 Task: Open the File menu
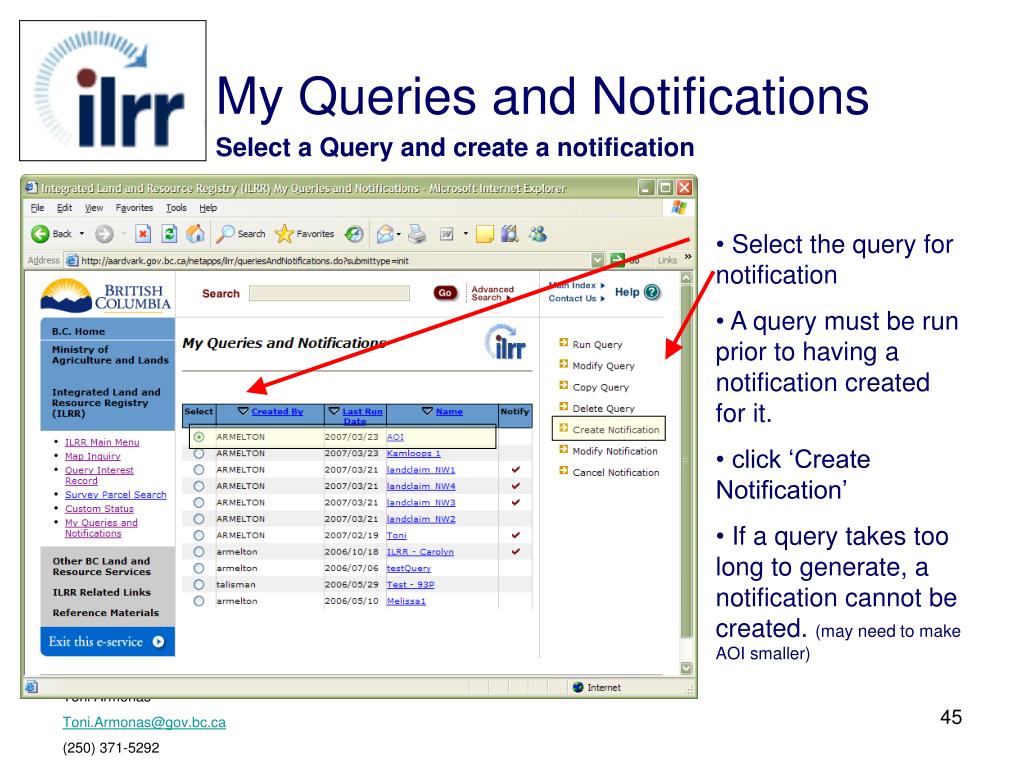pyautogui.click(x=37, y=208)
